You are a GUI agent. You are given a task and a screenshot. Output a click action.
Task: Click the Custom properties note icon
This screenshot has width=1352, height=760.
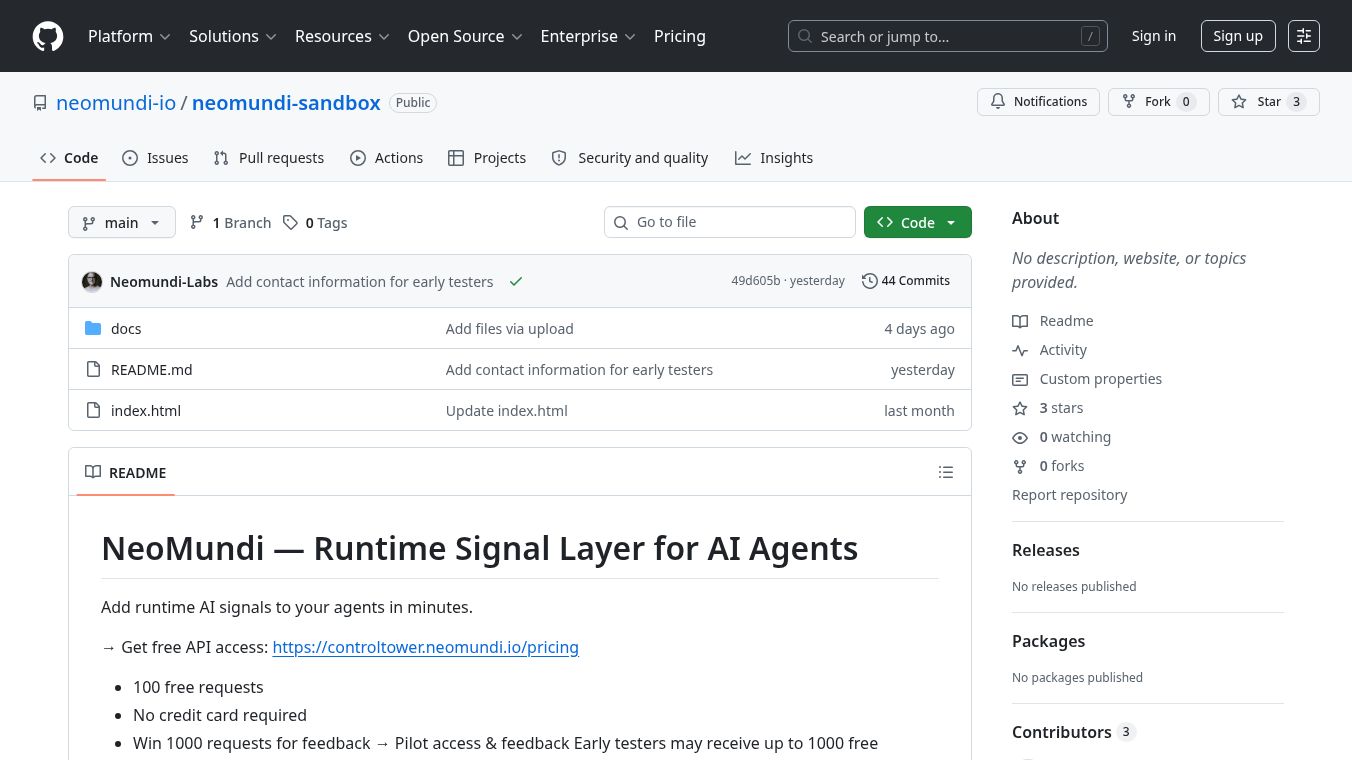click(x=1020, y=379)
